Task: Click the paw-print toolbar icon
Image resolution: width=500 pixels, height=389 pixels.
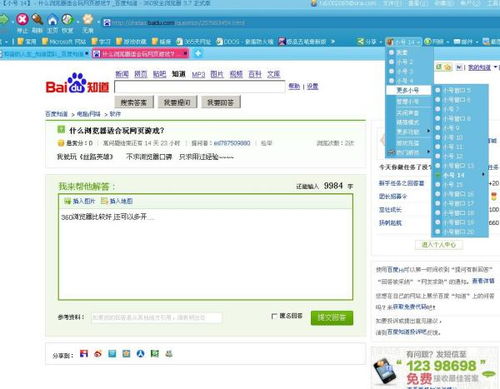Action: click(x=88, y=19)
